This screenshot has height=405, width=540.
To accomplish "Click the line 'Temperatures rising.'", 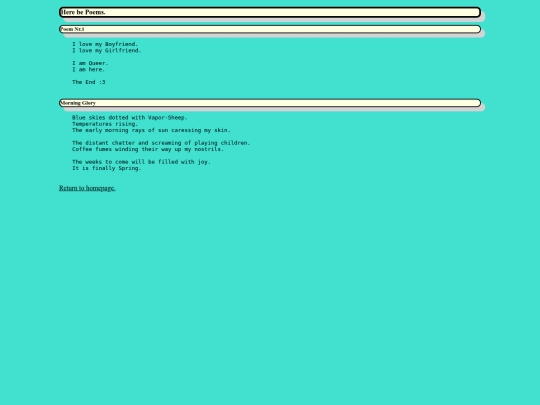I will pos(105,124).
